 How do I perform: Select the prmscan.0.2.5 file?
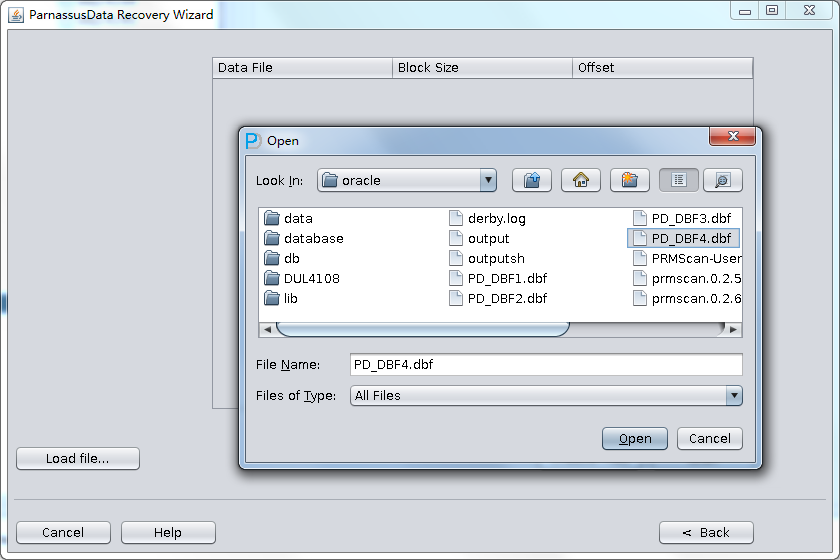(687, 278)
